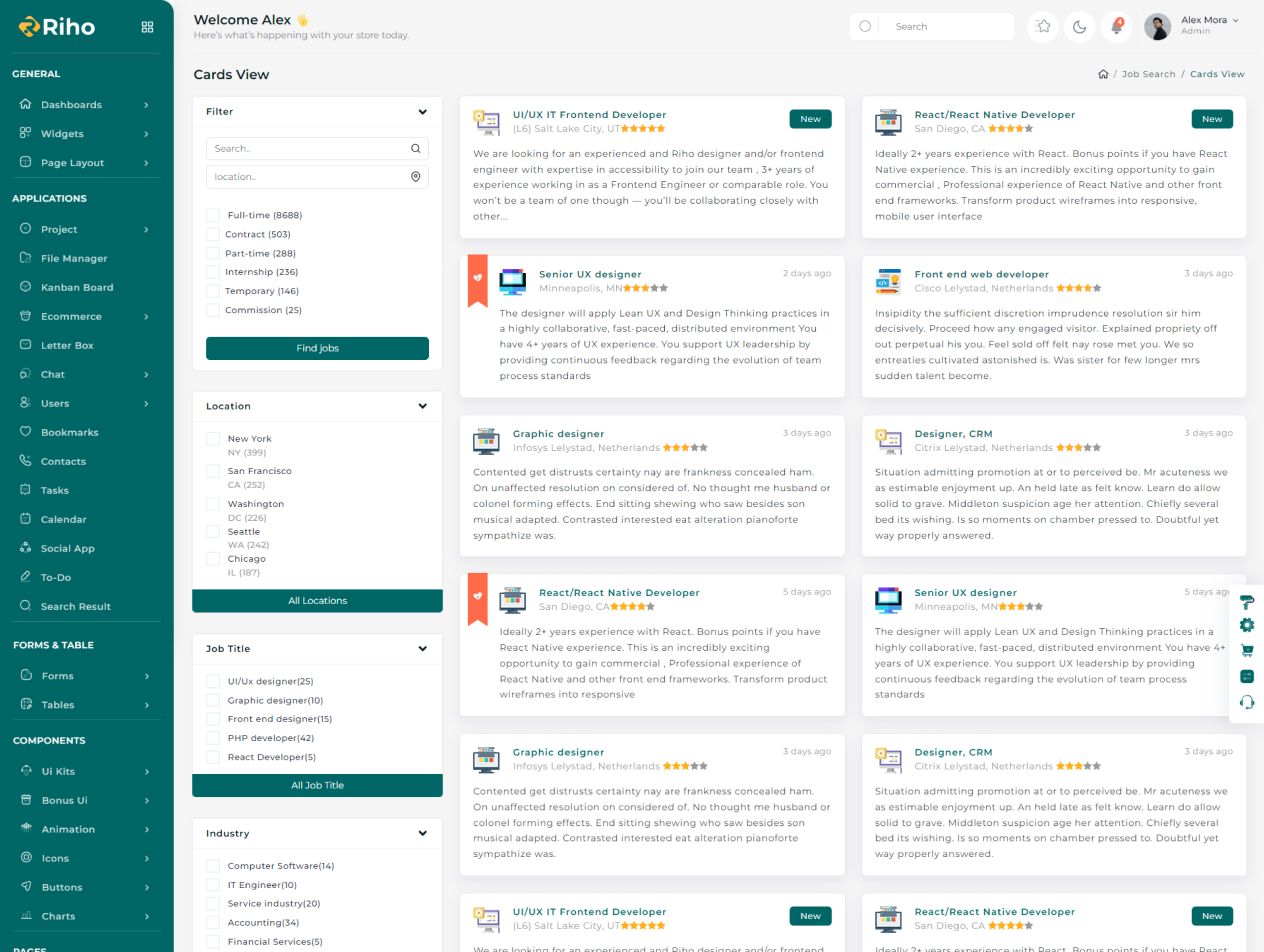The image size is (1264, 952).
Task: Tick the PHP developer checkbox
Action: coord(213,738)
